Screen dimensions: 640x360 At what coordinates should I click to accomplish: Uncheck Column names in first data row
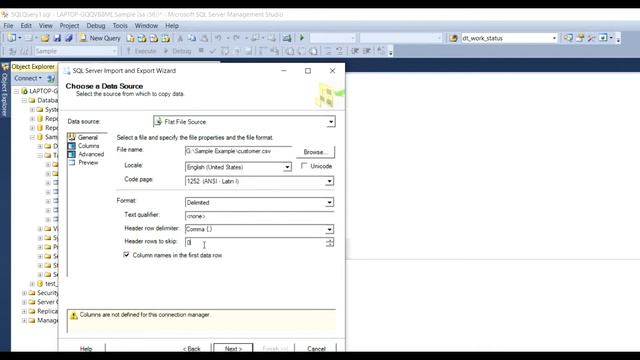127,255
